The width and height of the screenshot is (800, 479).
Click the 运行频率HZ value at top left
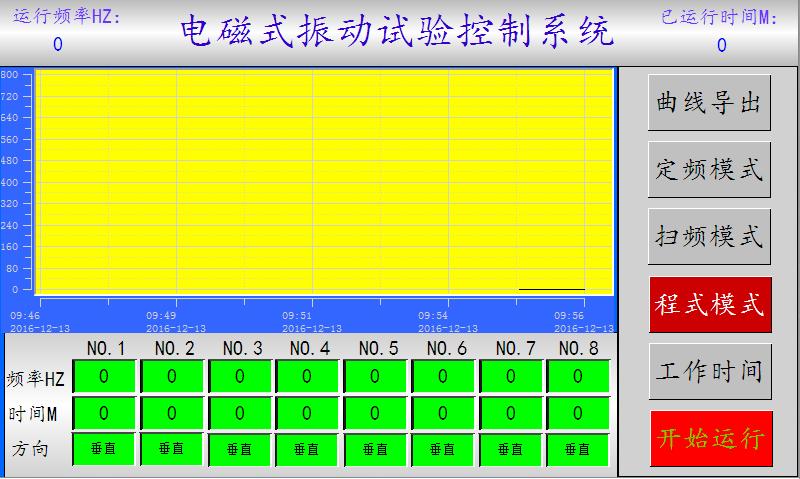click(x=57, y=44)
